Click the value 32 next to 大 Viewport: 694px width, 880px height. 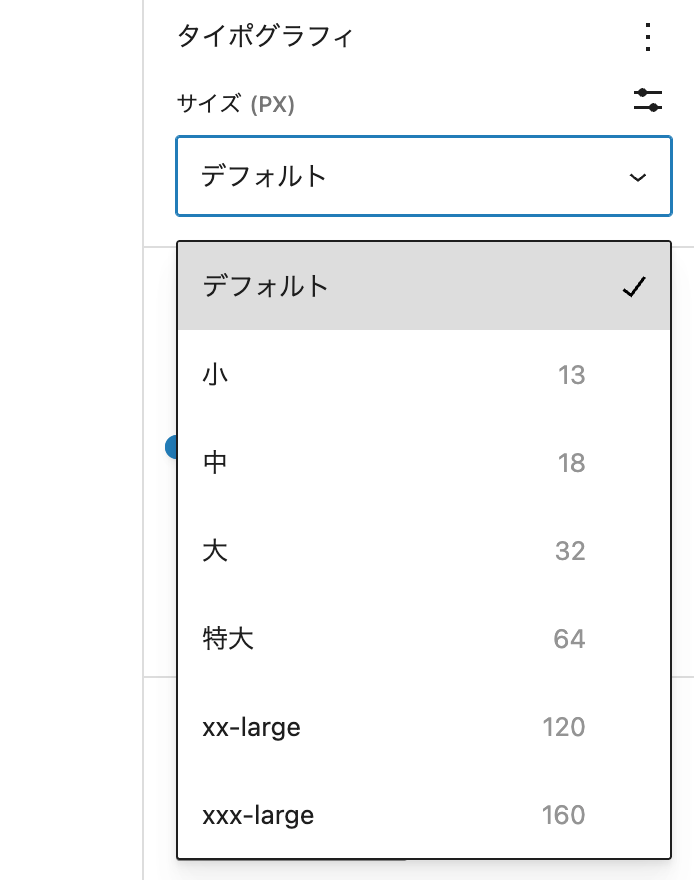click(x=573, y=550)
